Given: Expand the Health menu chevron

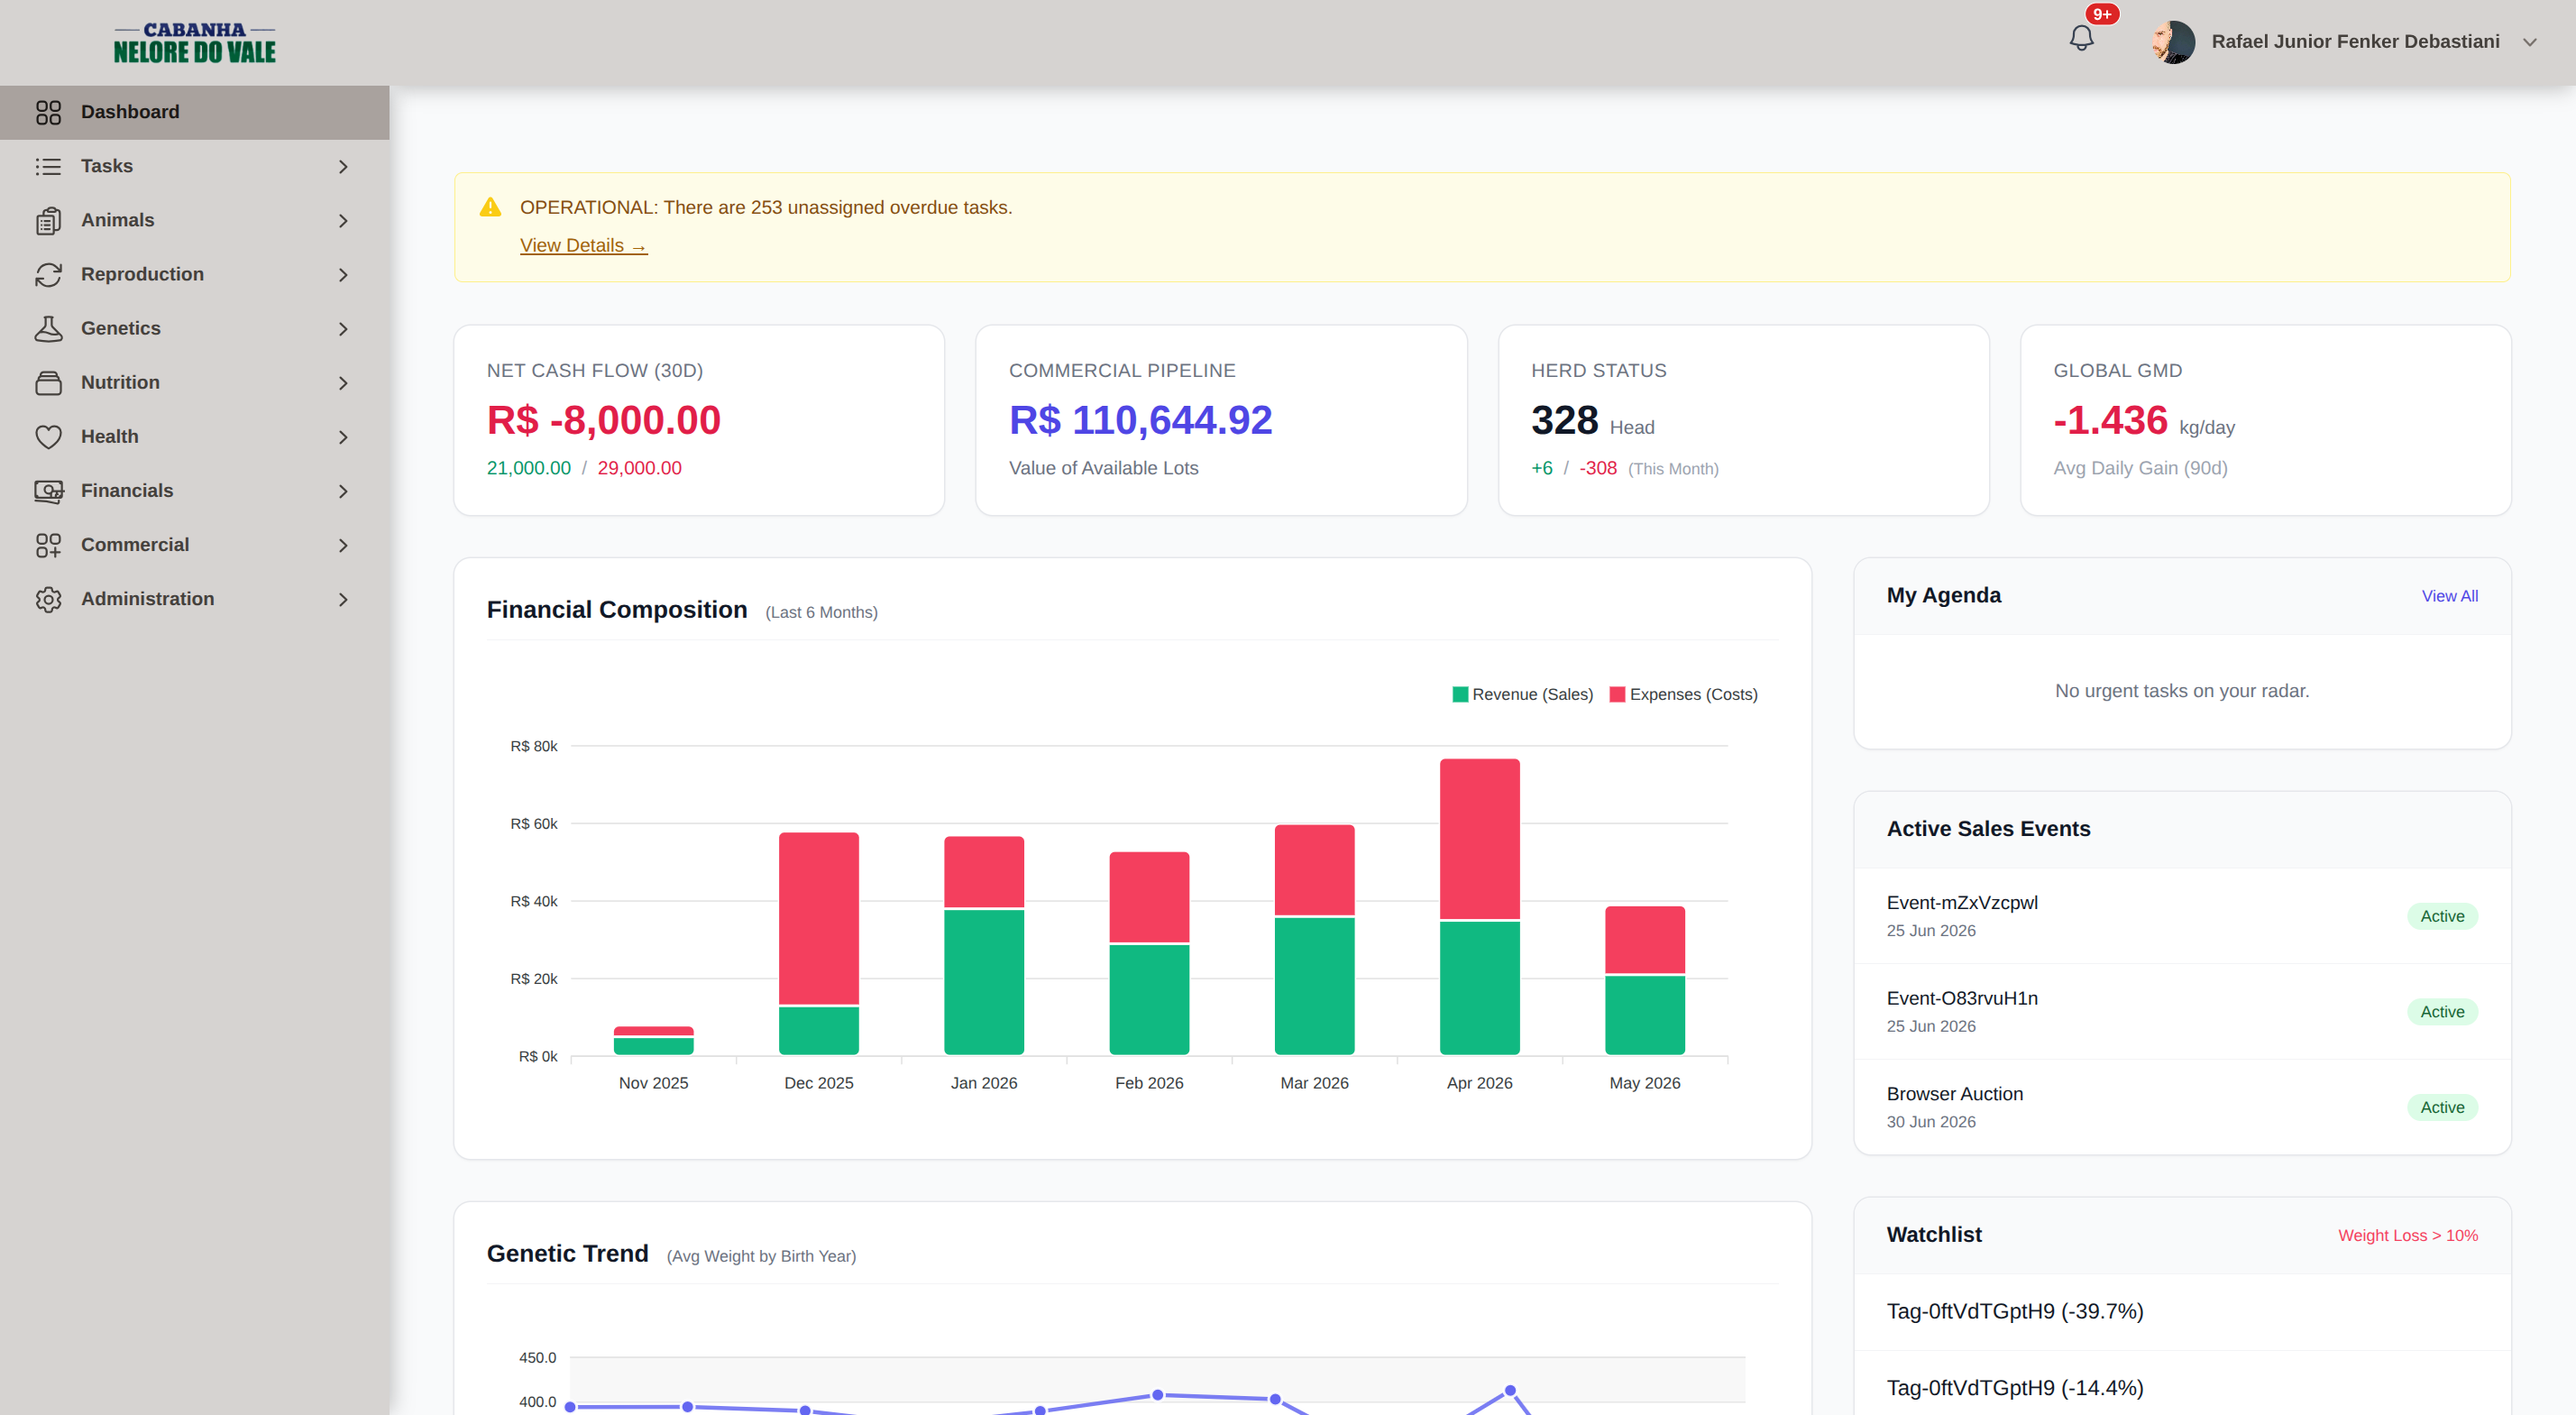Looking at the screenshot, I should pyautogui.click(x=343, y=436).
